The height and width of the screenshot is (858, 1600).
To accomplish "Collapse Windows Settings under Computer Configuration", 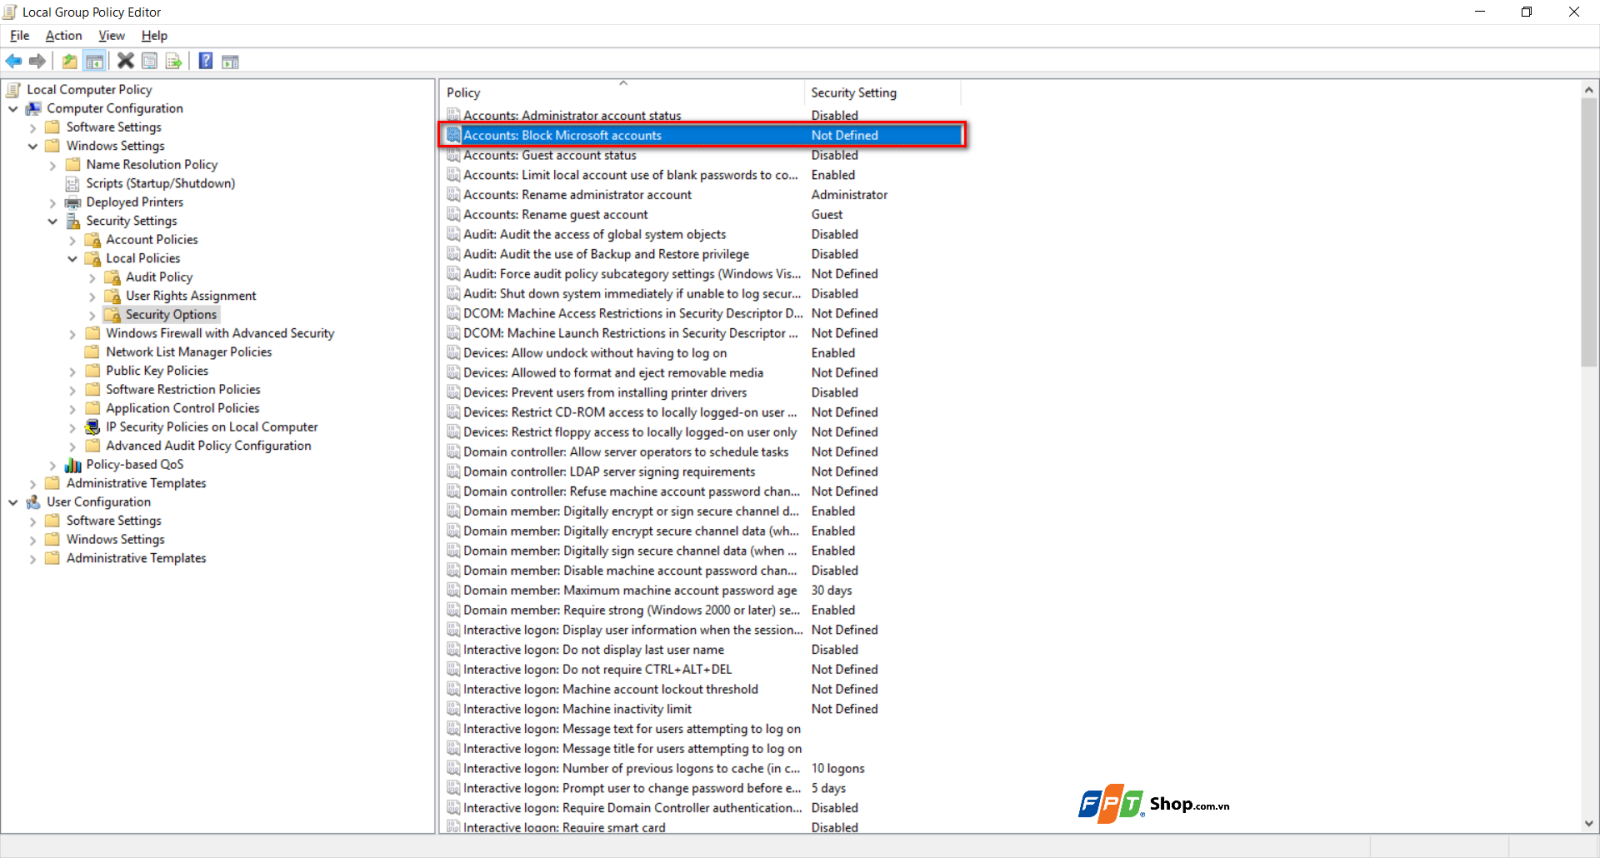I will point(33,146).
